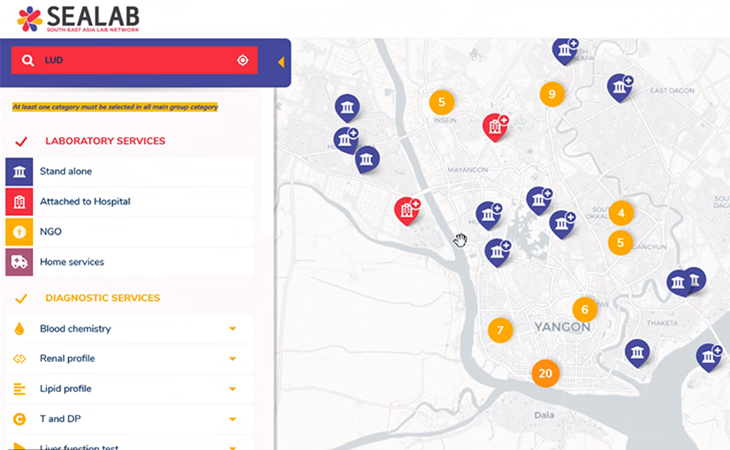Expand the Lipid profile dropdown arrow
730x450 pixels.
[233, 389]
